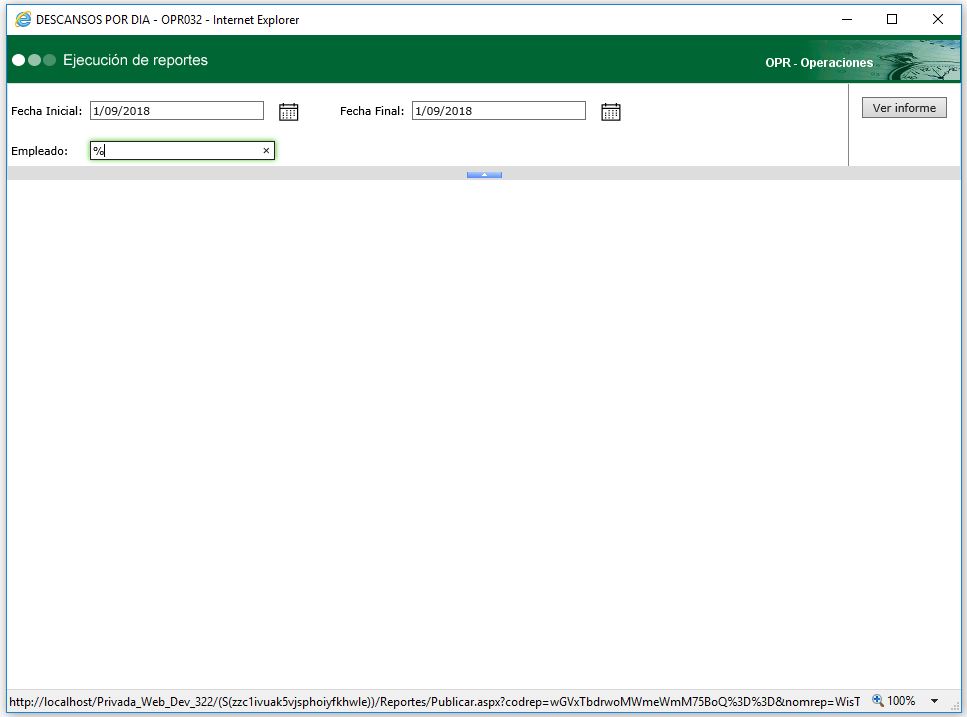This screenshot has height=717, width=967.
Task: Minimize the Internet Explorer window
Action: [847, 19]
